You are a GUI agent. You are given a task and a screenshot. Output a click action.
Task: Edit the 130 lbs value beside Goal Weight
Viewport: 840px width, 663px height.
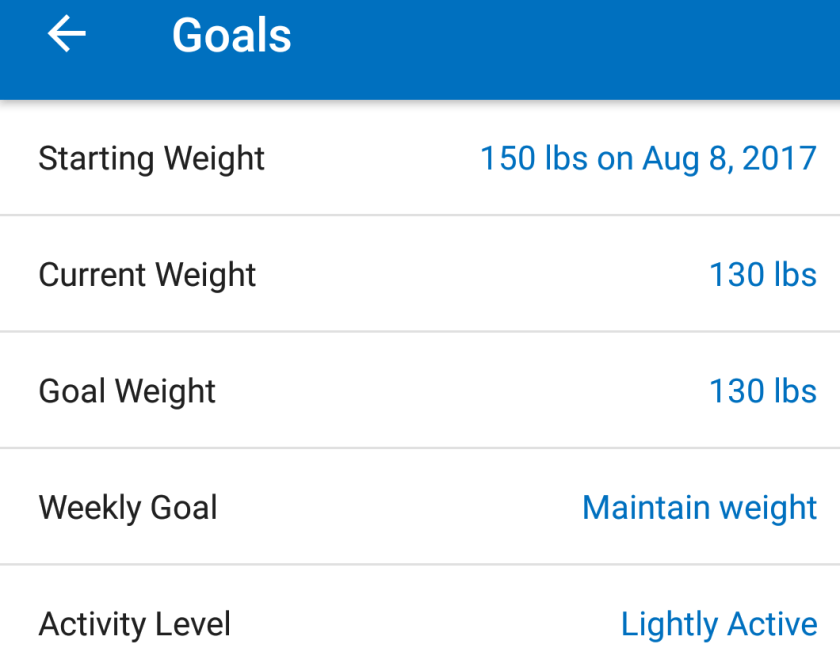[762, 391]
